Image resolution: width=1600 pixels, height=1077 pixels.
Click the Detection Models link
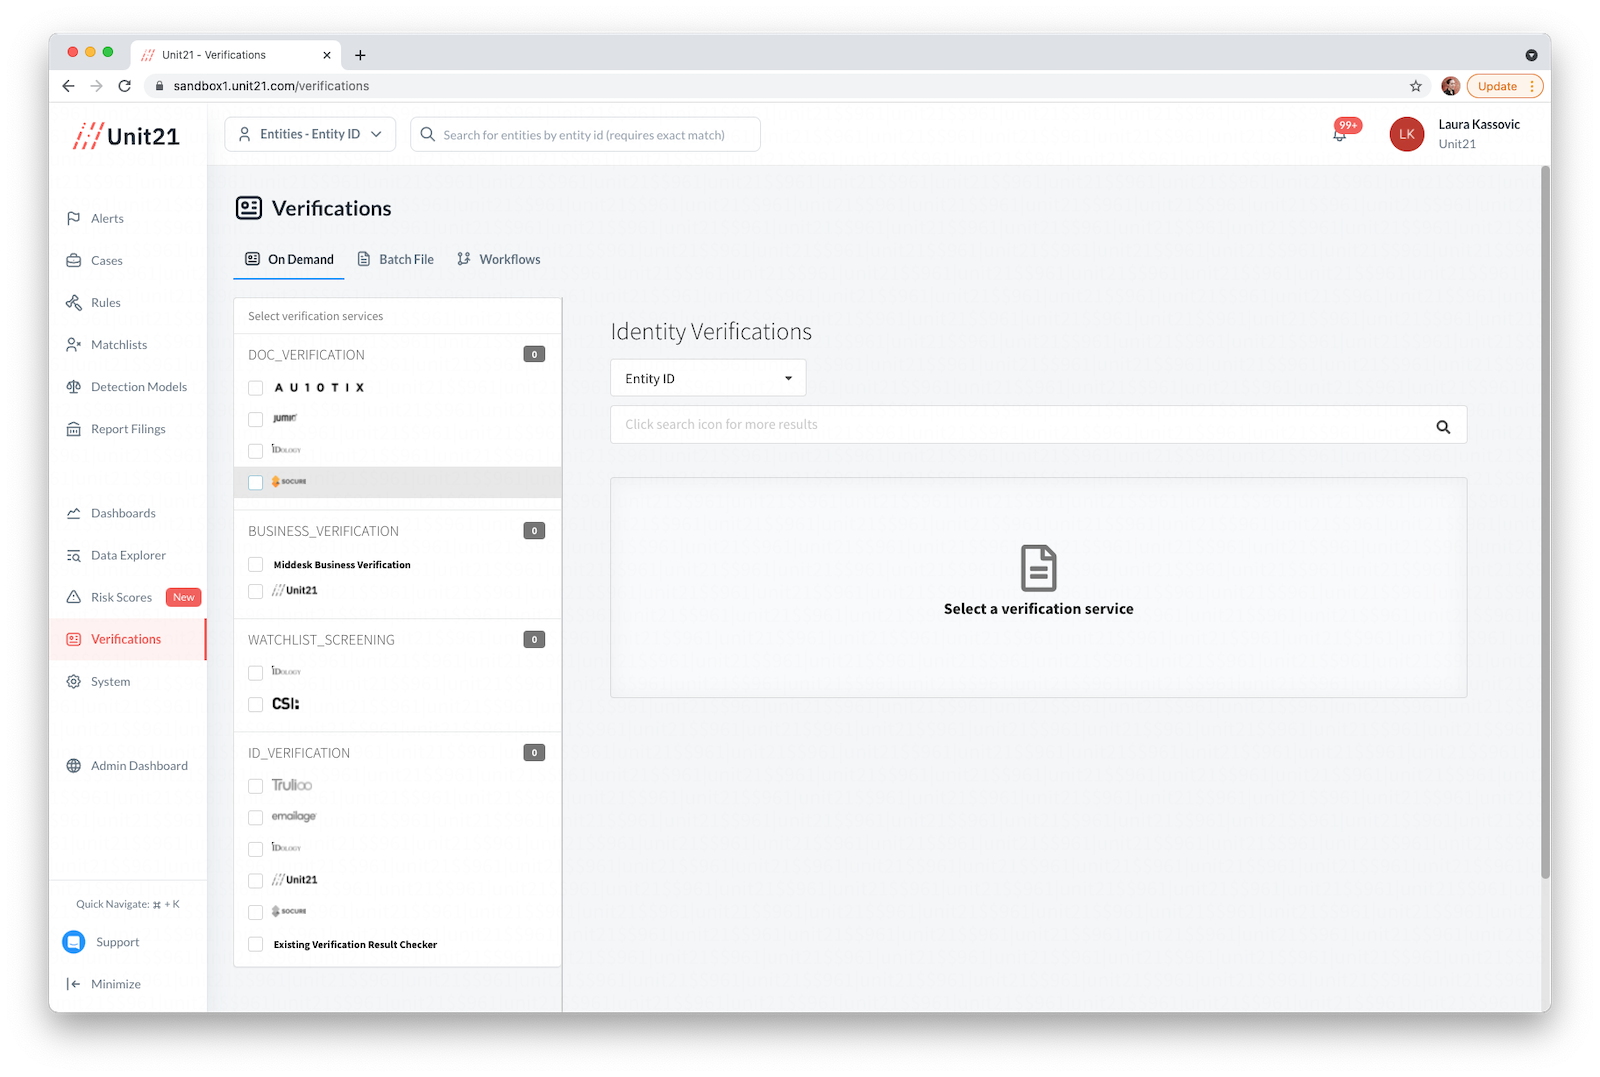tap(139, 387)
